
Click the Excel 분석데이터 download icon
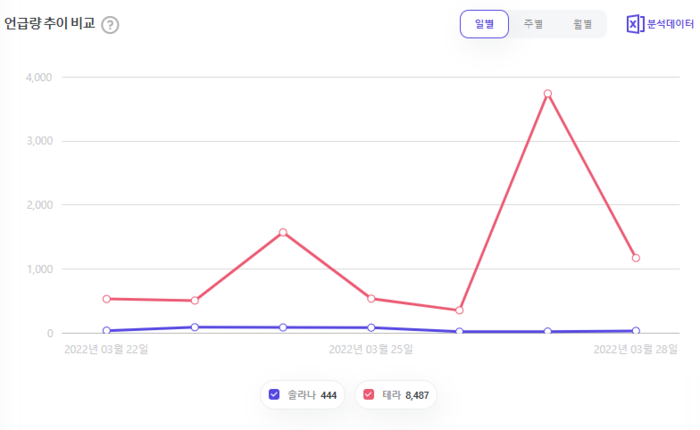635,24
